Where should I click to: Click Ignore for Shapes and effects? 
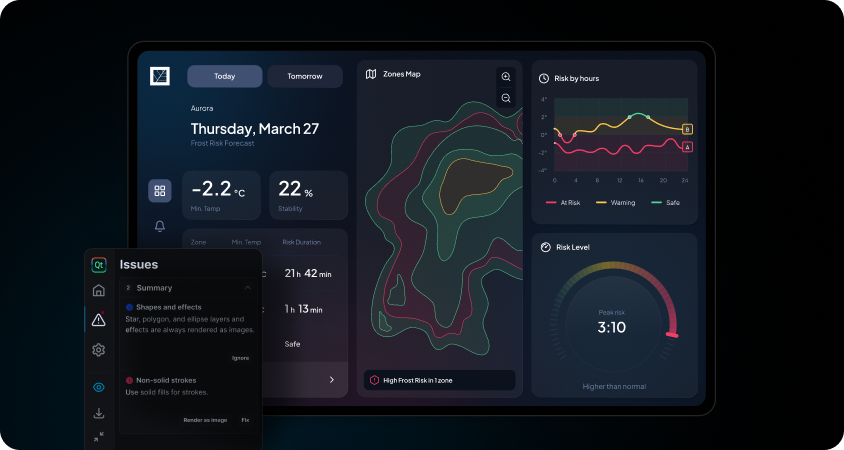click(241, 358)
